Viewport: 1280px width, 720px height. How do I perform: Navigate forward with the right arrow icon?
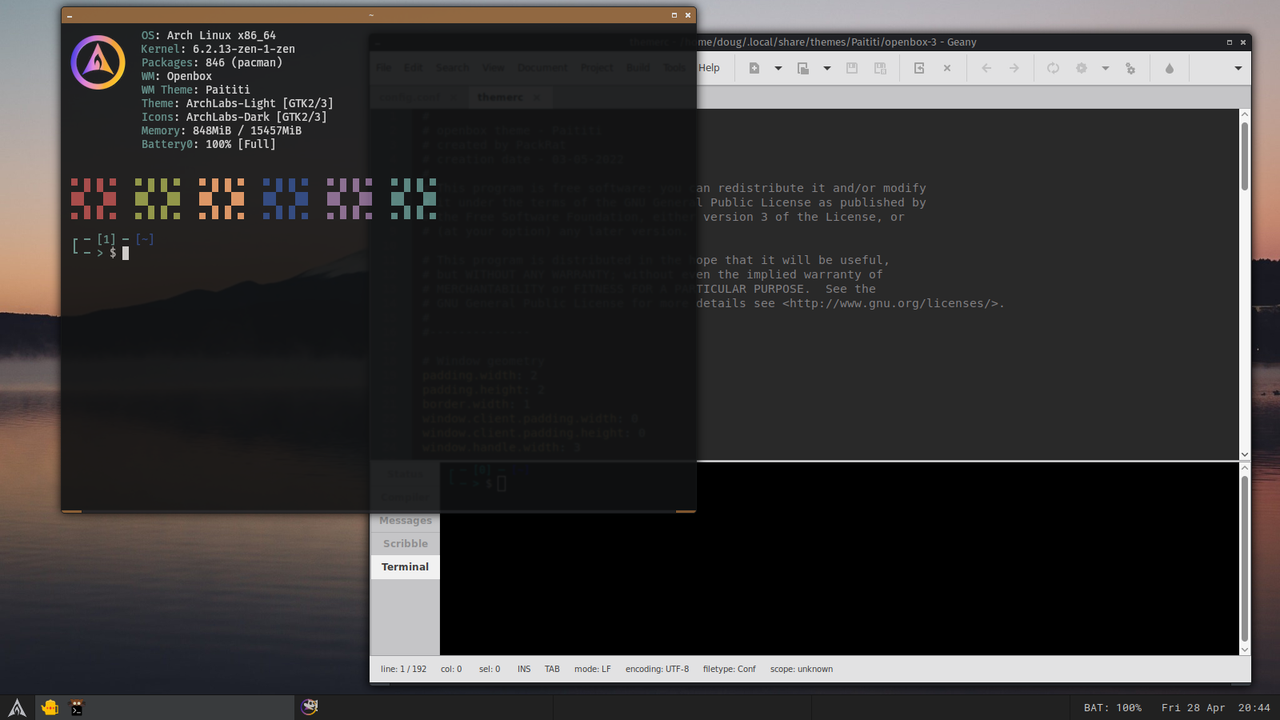point(1014,68)
